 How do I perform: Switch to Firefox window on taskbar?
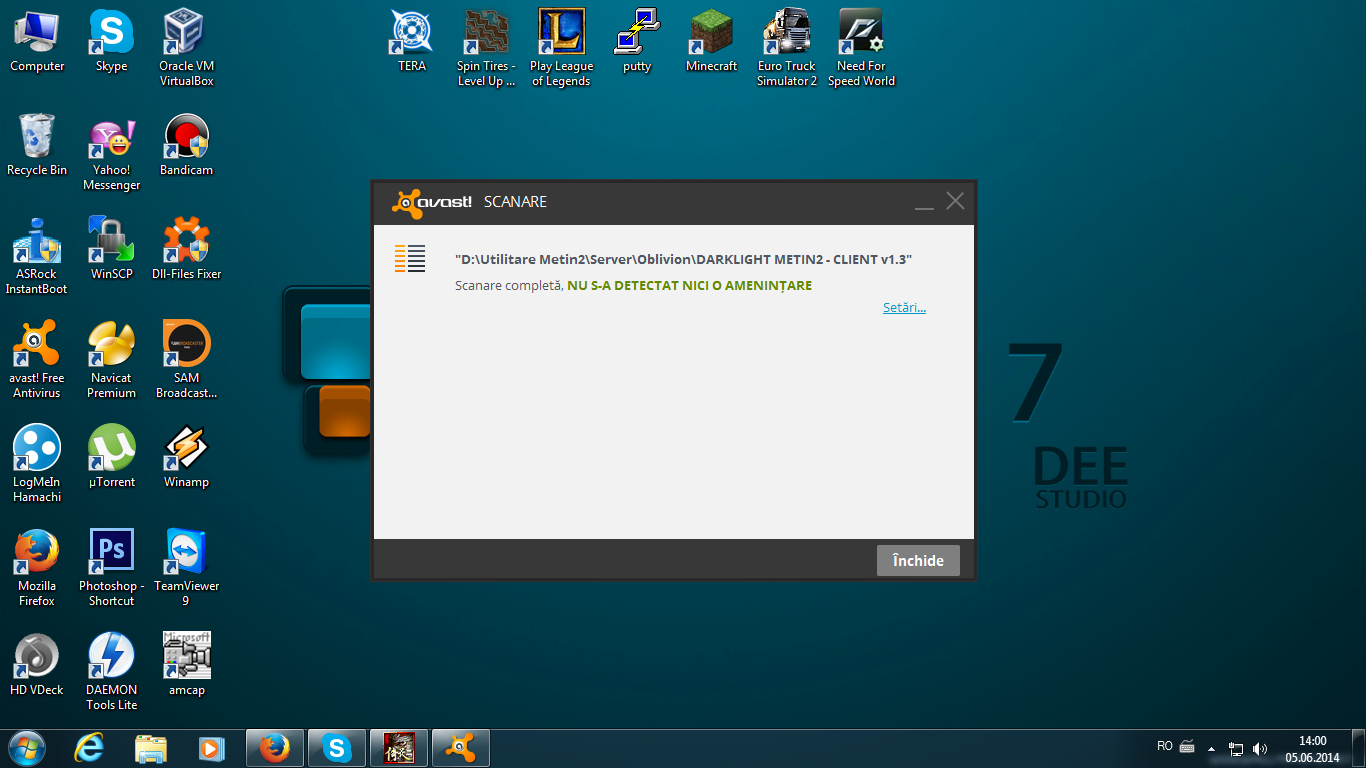point(274,747)
